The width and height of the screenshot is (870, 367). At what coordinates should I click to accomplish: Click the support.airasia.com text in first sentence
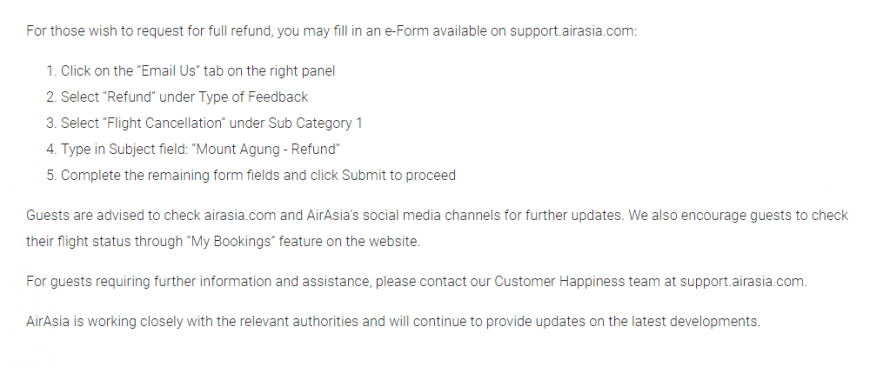[x=571, y=31]
